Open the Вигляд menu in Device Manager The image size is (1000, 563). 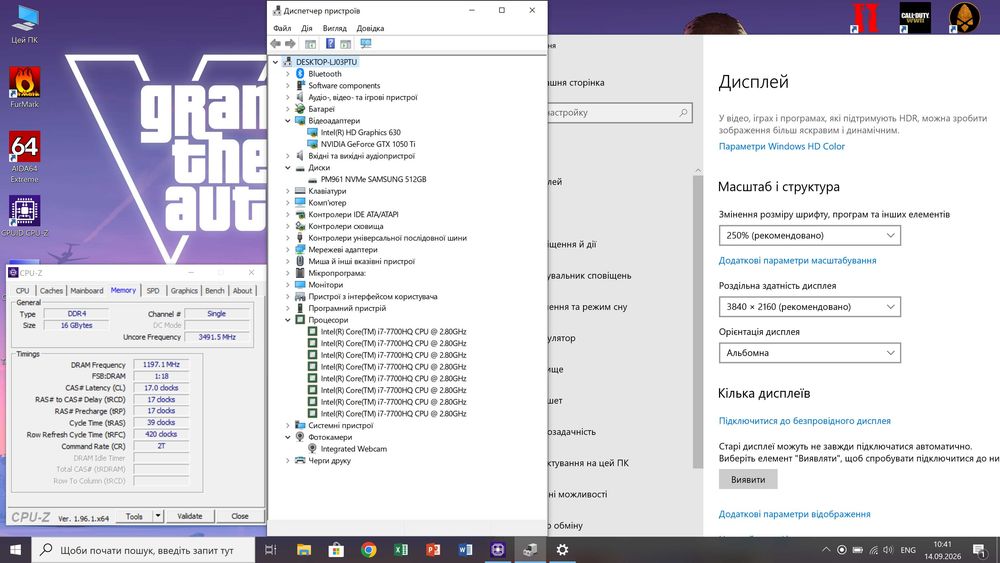pos(335,28)
